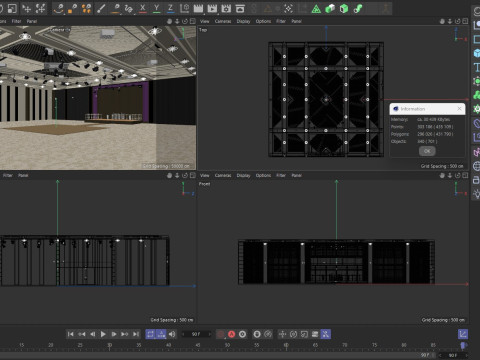Toggle the Y axis lock
480x360 pixels.
click(x=157, y=8)
